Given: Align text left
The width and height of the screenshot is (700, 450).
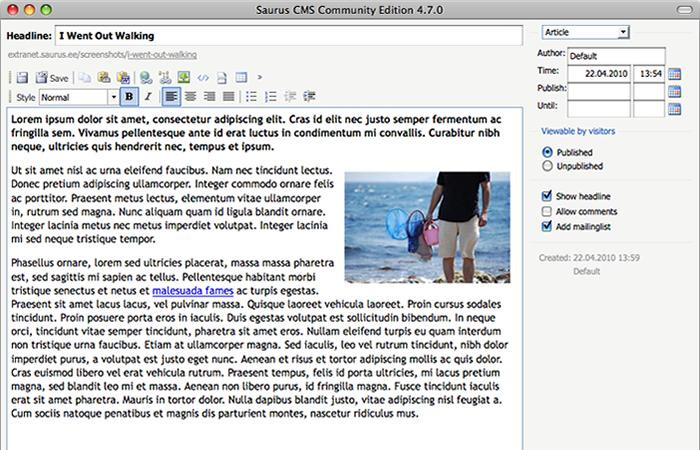Looking at the screenshot, I should click(x=171, y=96).
